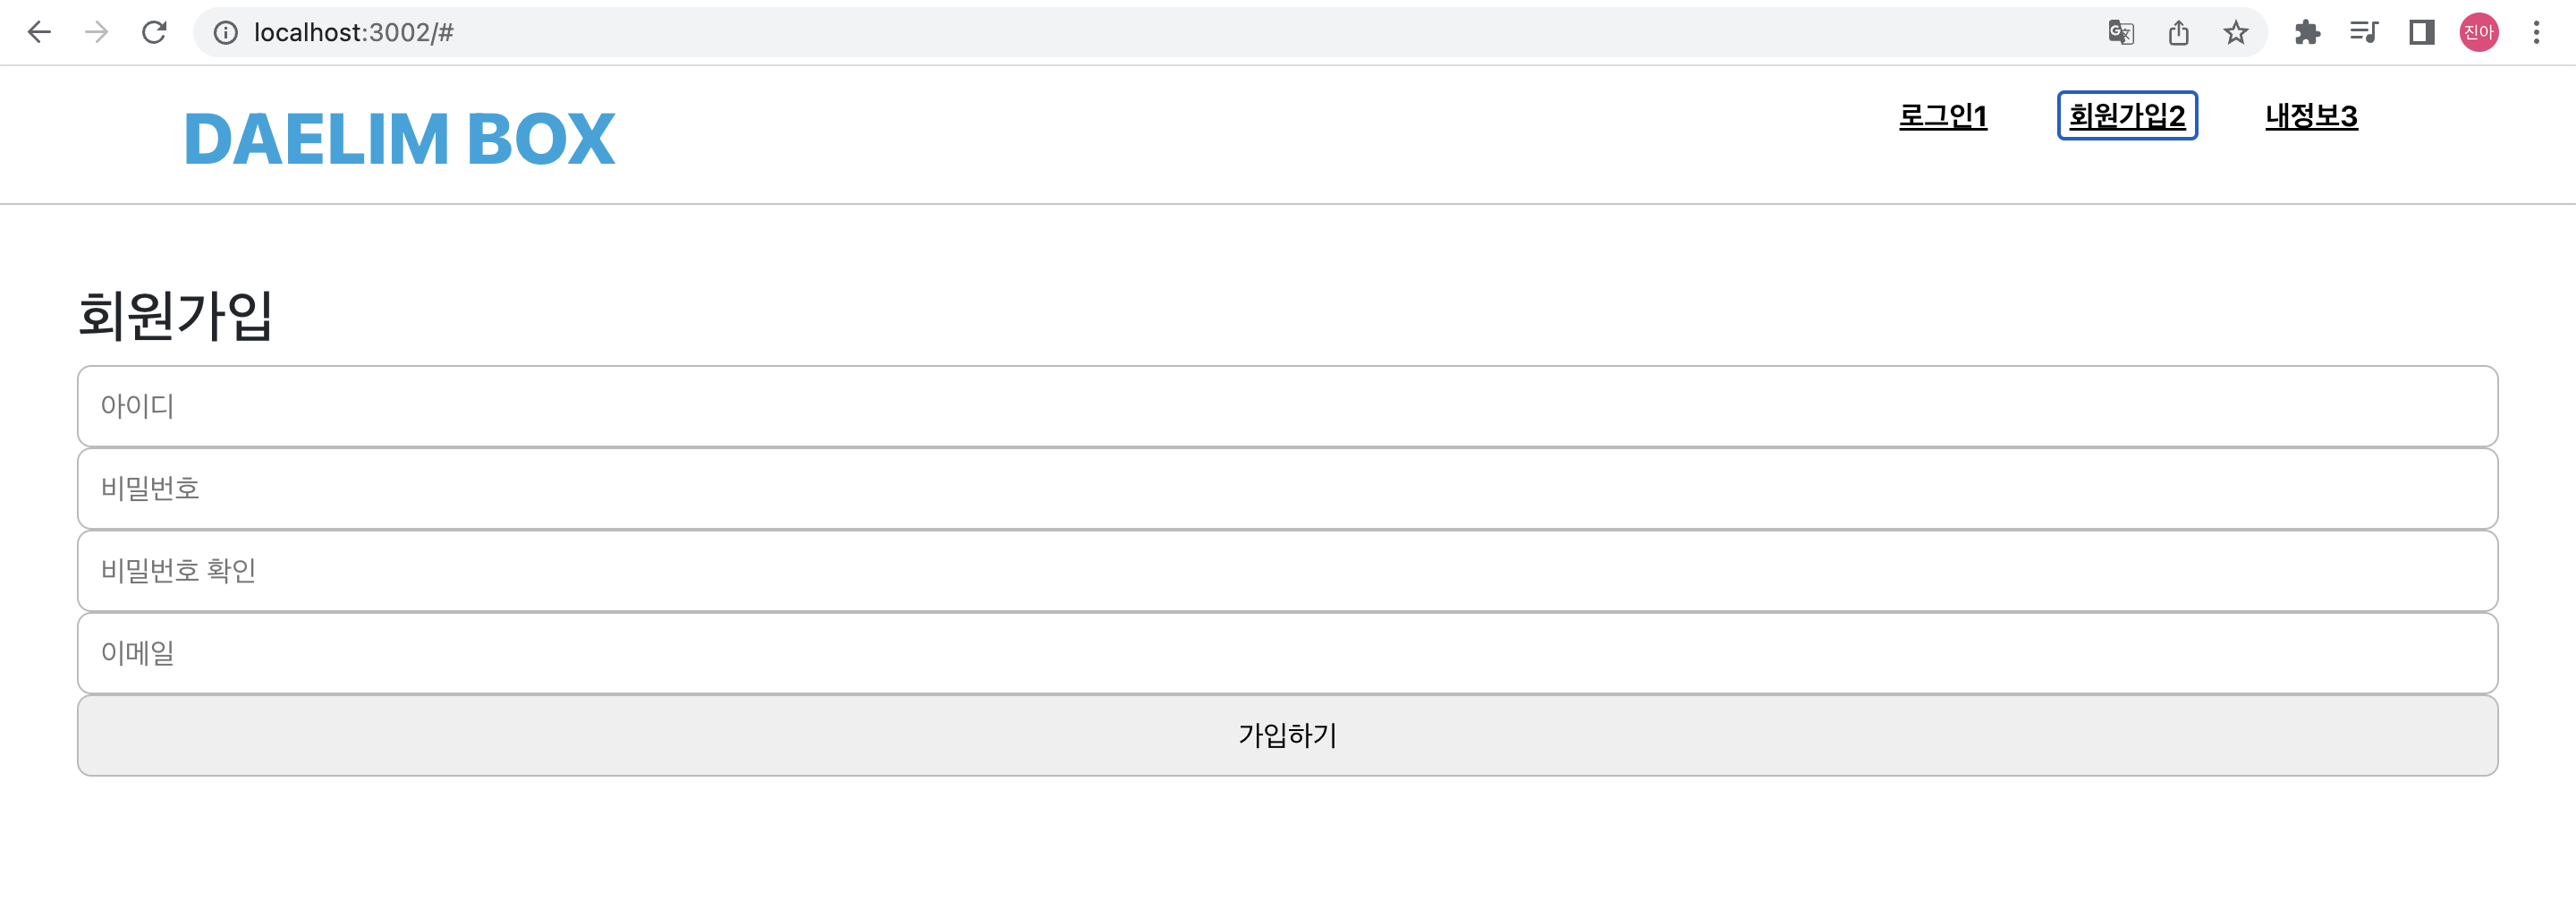Open Chrome three-dot menu

(2536, 33)
